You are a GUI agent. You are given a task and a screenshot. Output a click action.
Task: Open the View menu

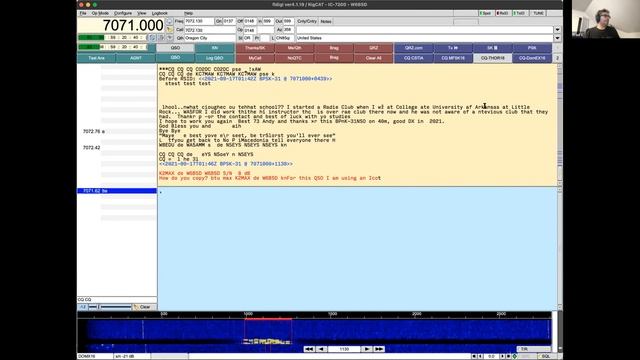142,13
